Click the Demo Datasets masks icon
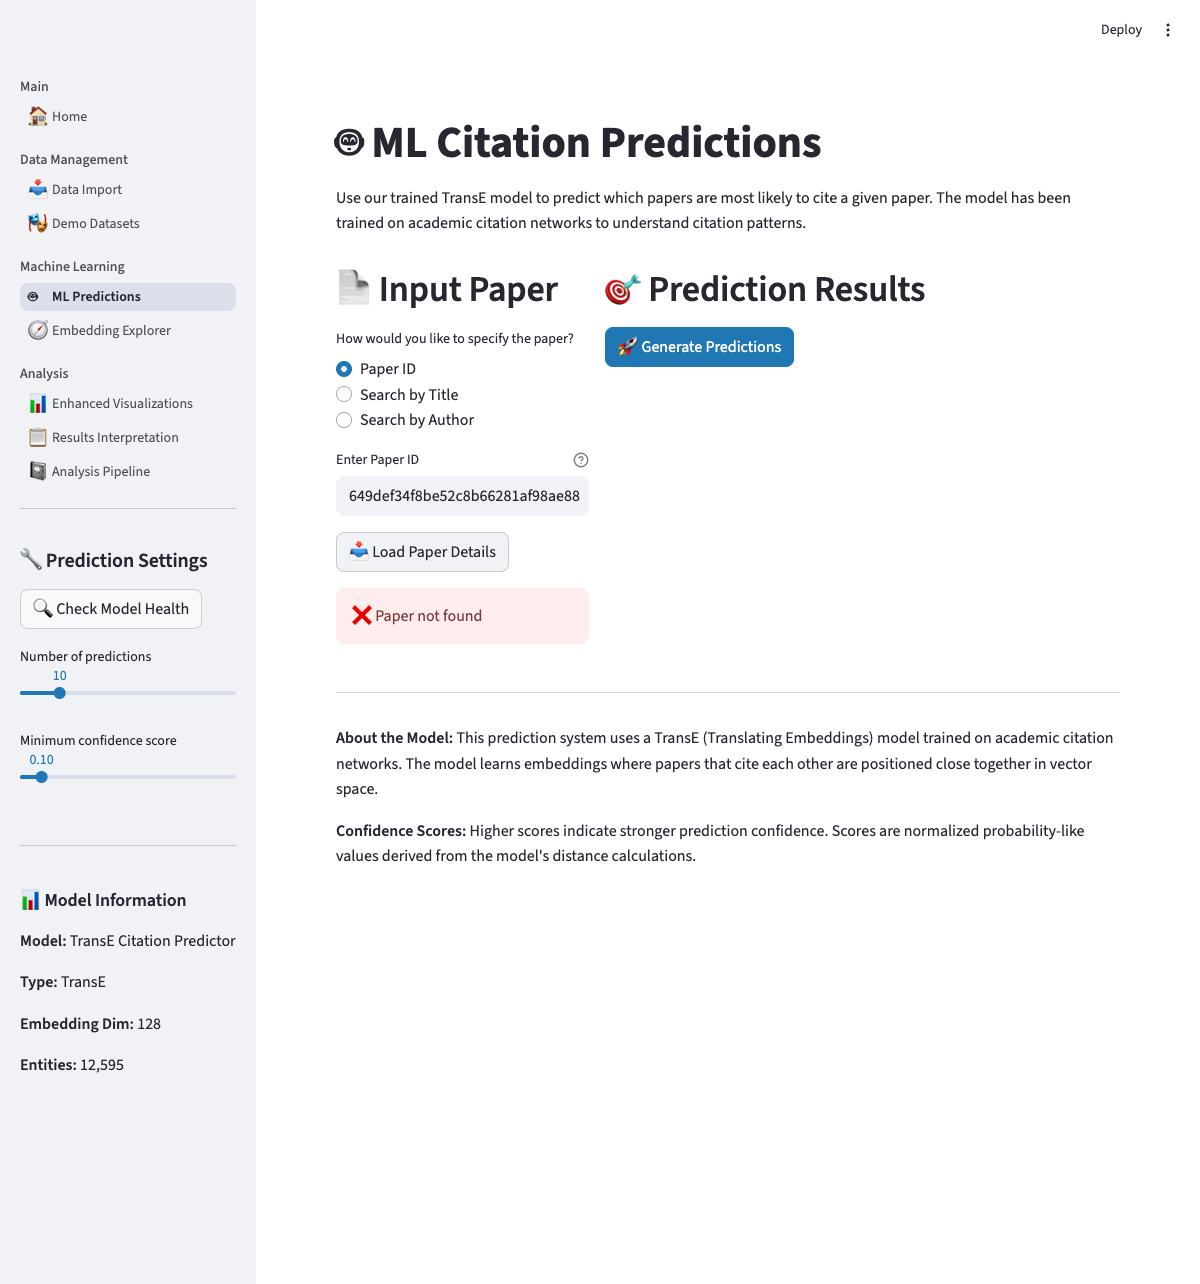 coord(38,223)
